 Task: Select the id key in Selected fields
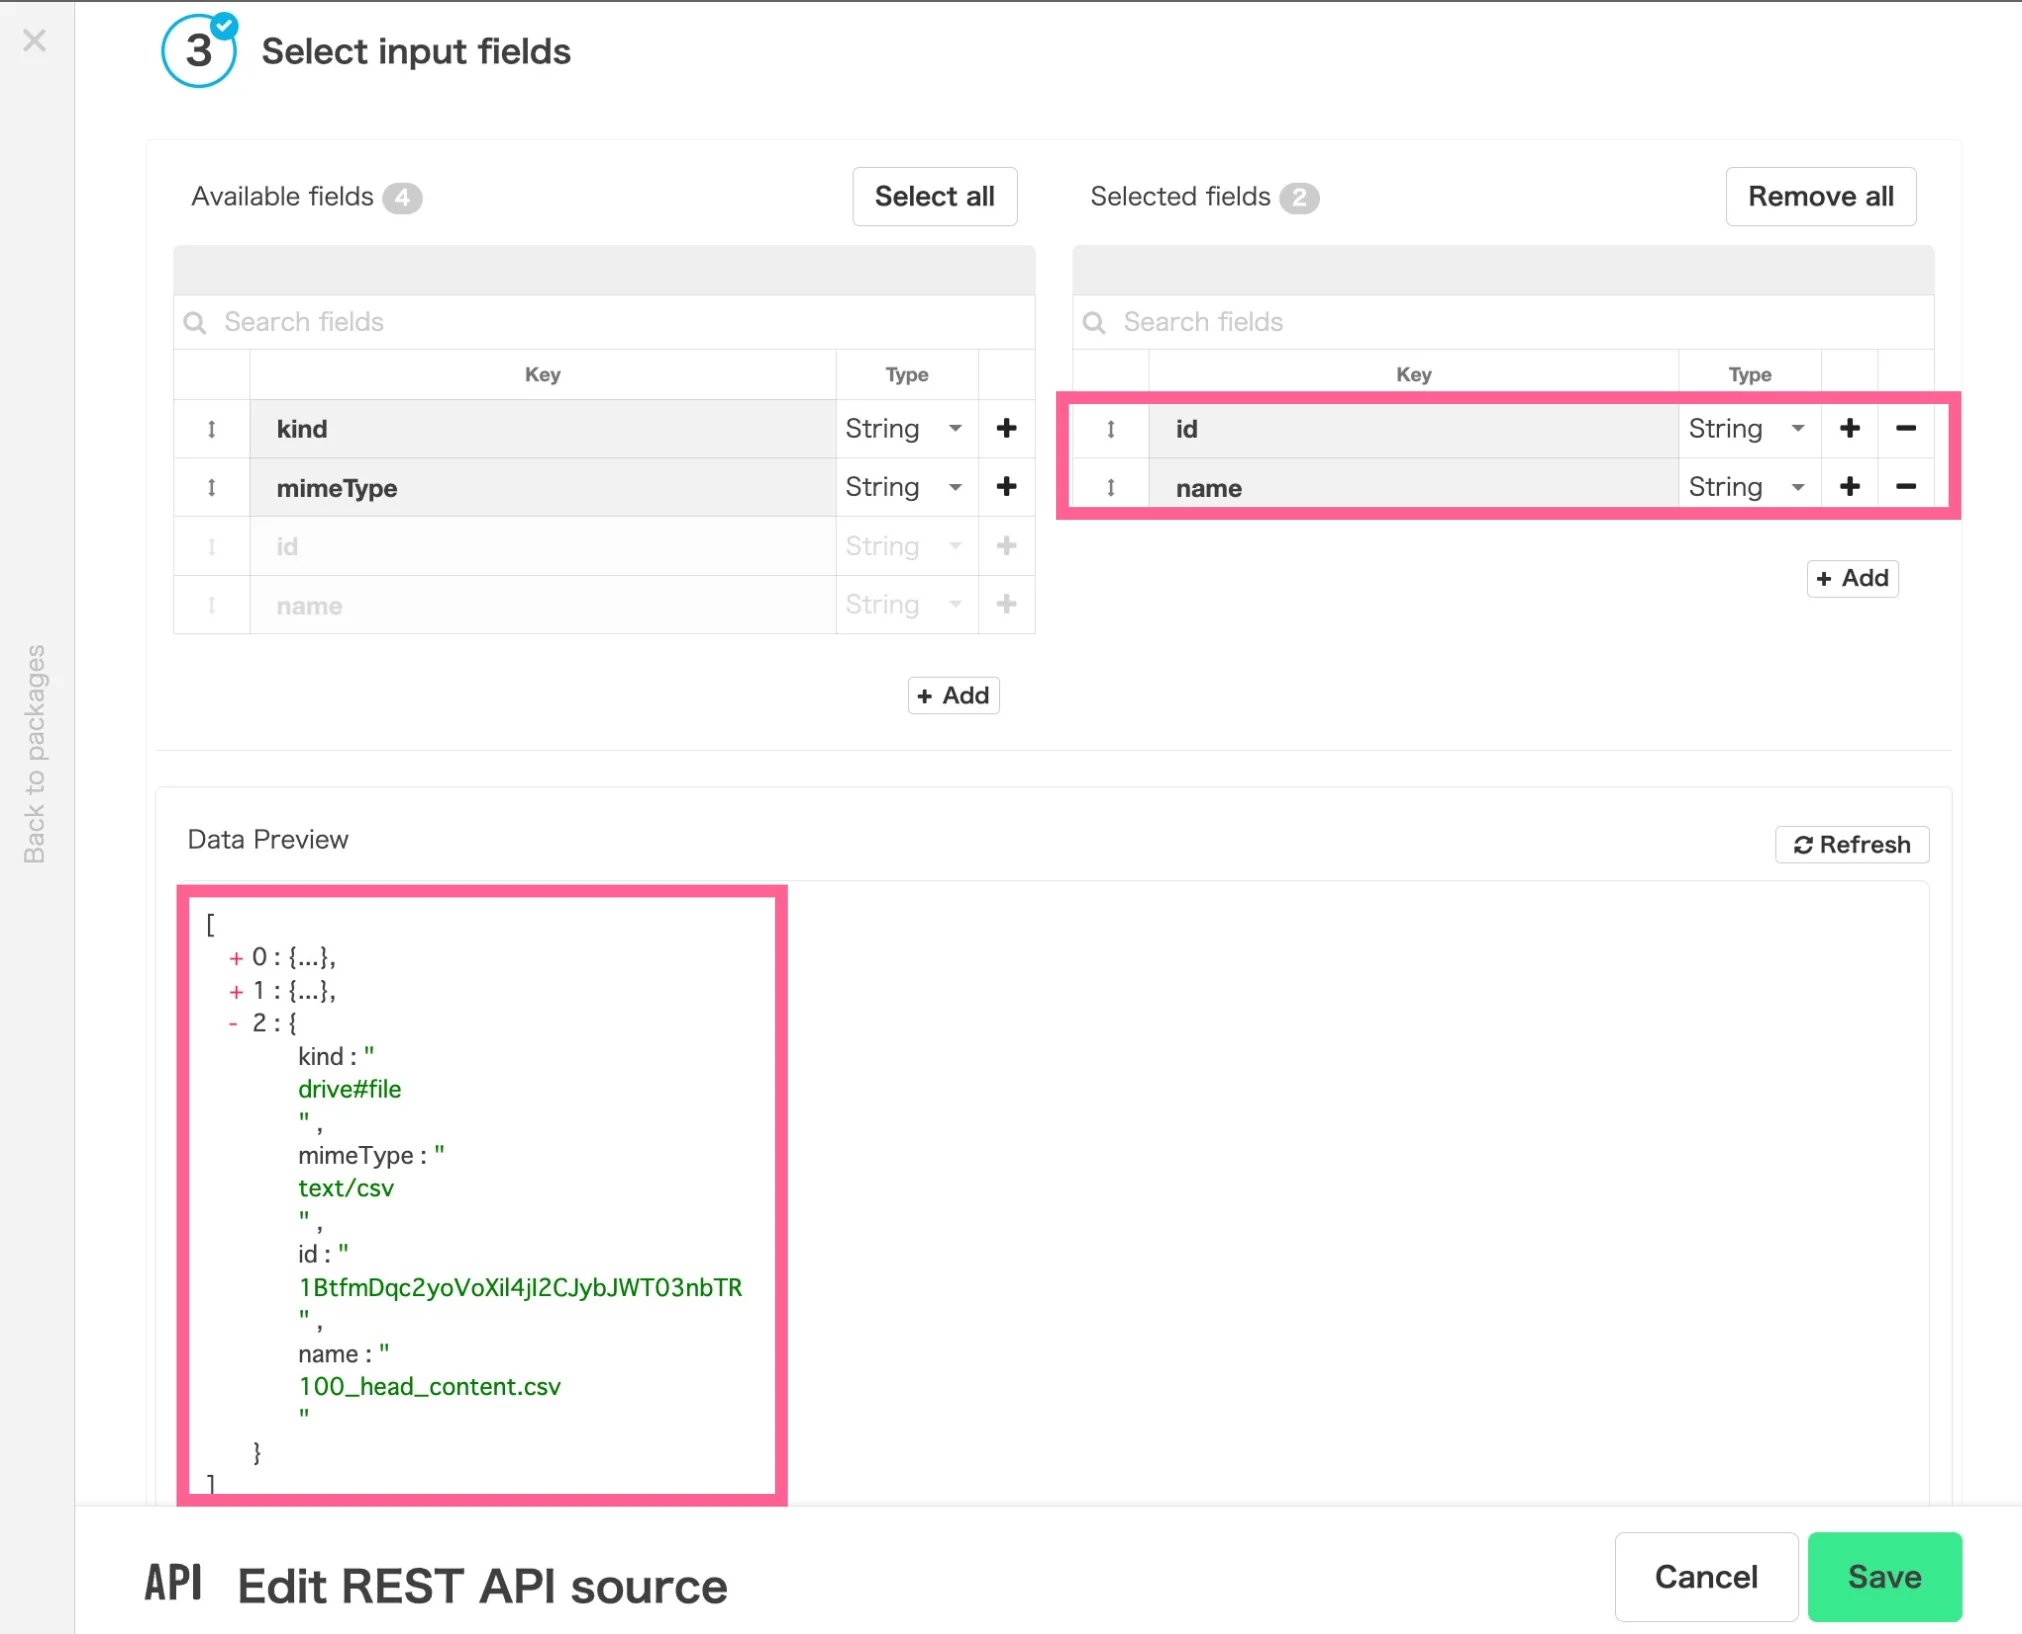pyautogui.click(x=1413, y=429)
